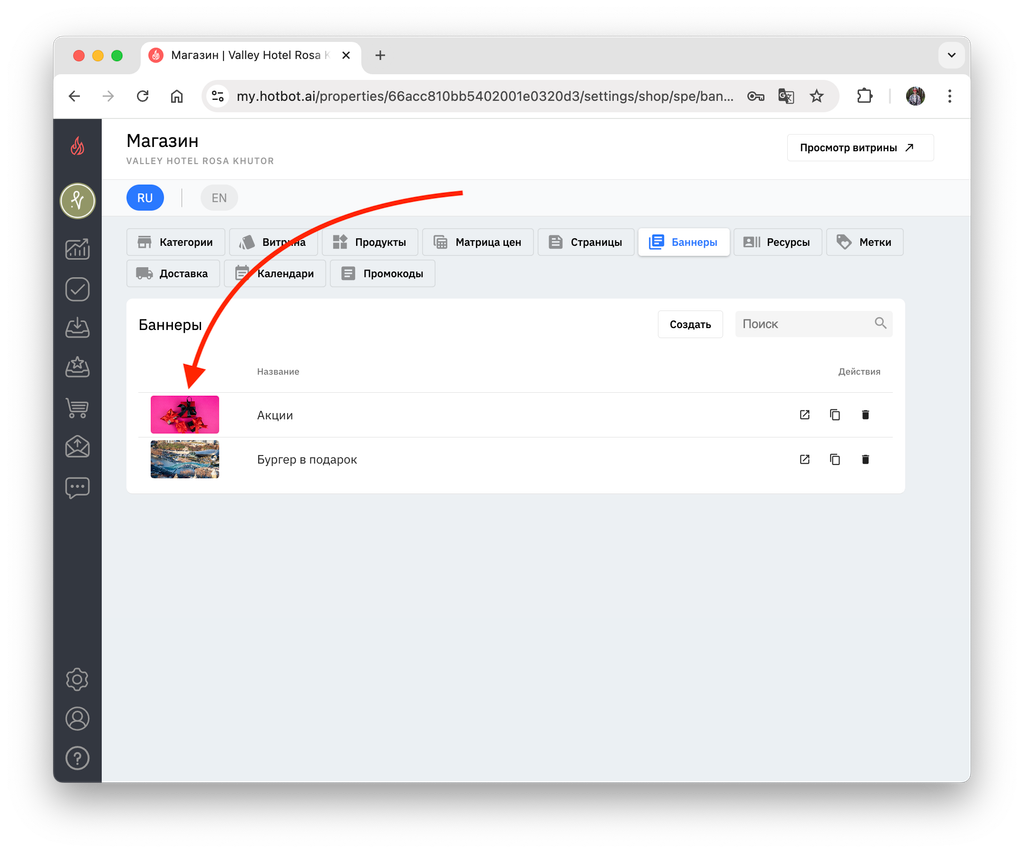
Task: Open the Chrome profile avatar
Action: tap(916, 97)
